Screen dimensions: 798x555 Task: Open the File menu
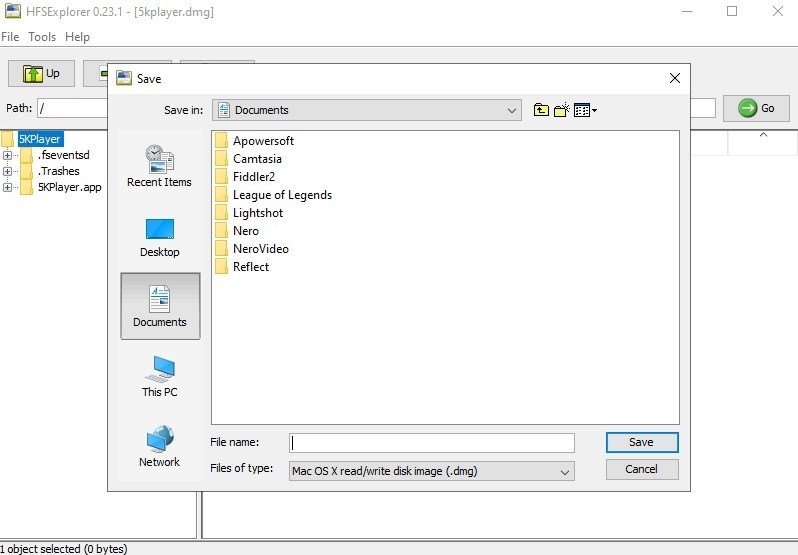pyautogui.click(x=10, y=37)
